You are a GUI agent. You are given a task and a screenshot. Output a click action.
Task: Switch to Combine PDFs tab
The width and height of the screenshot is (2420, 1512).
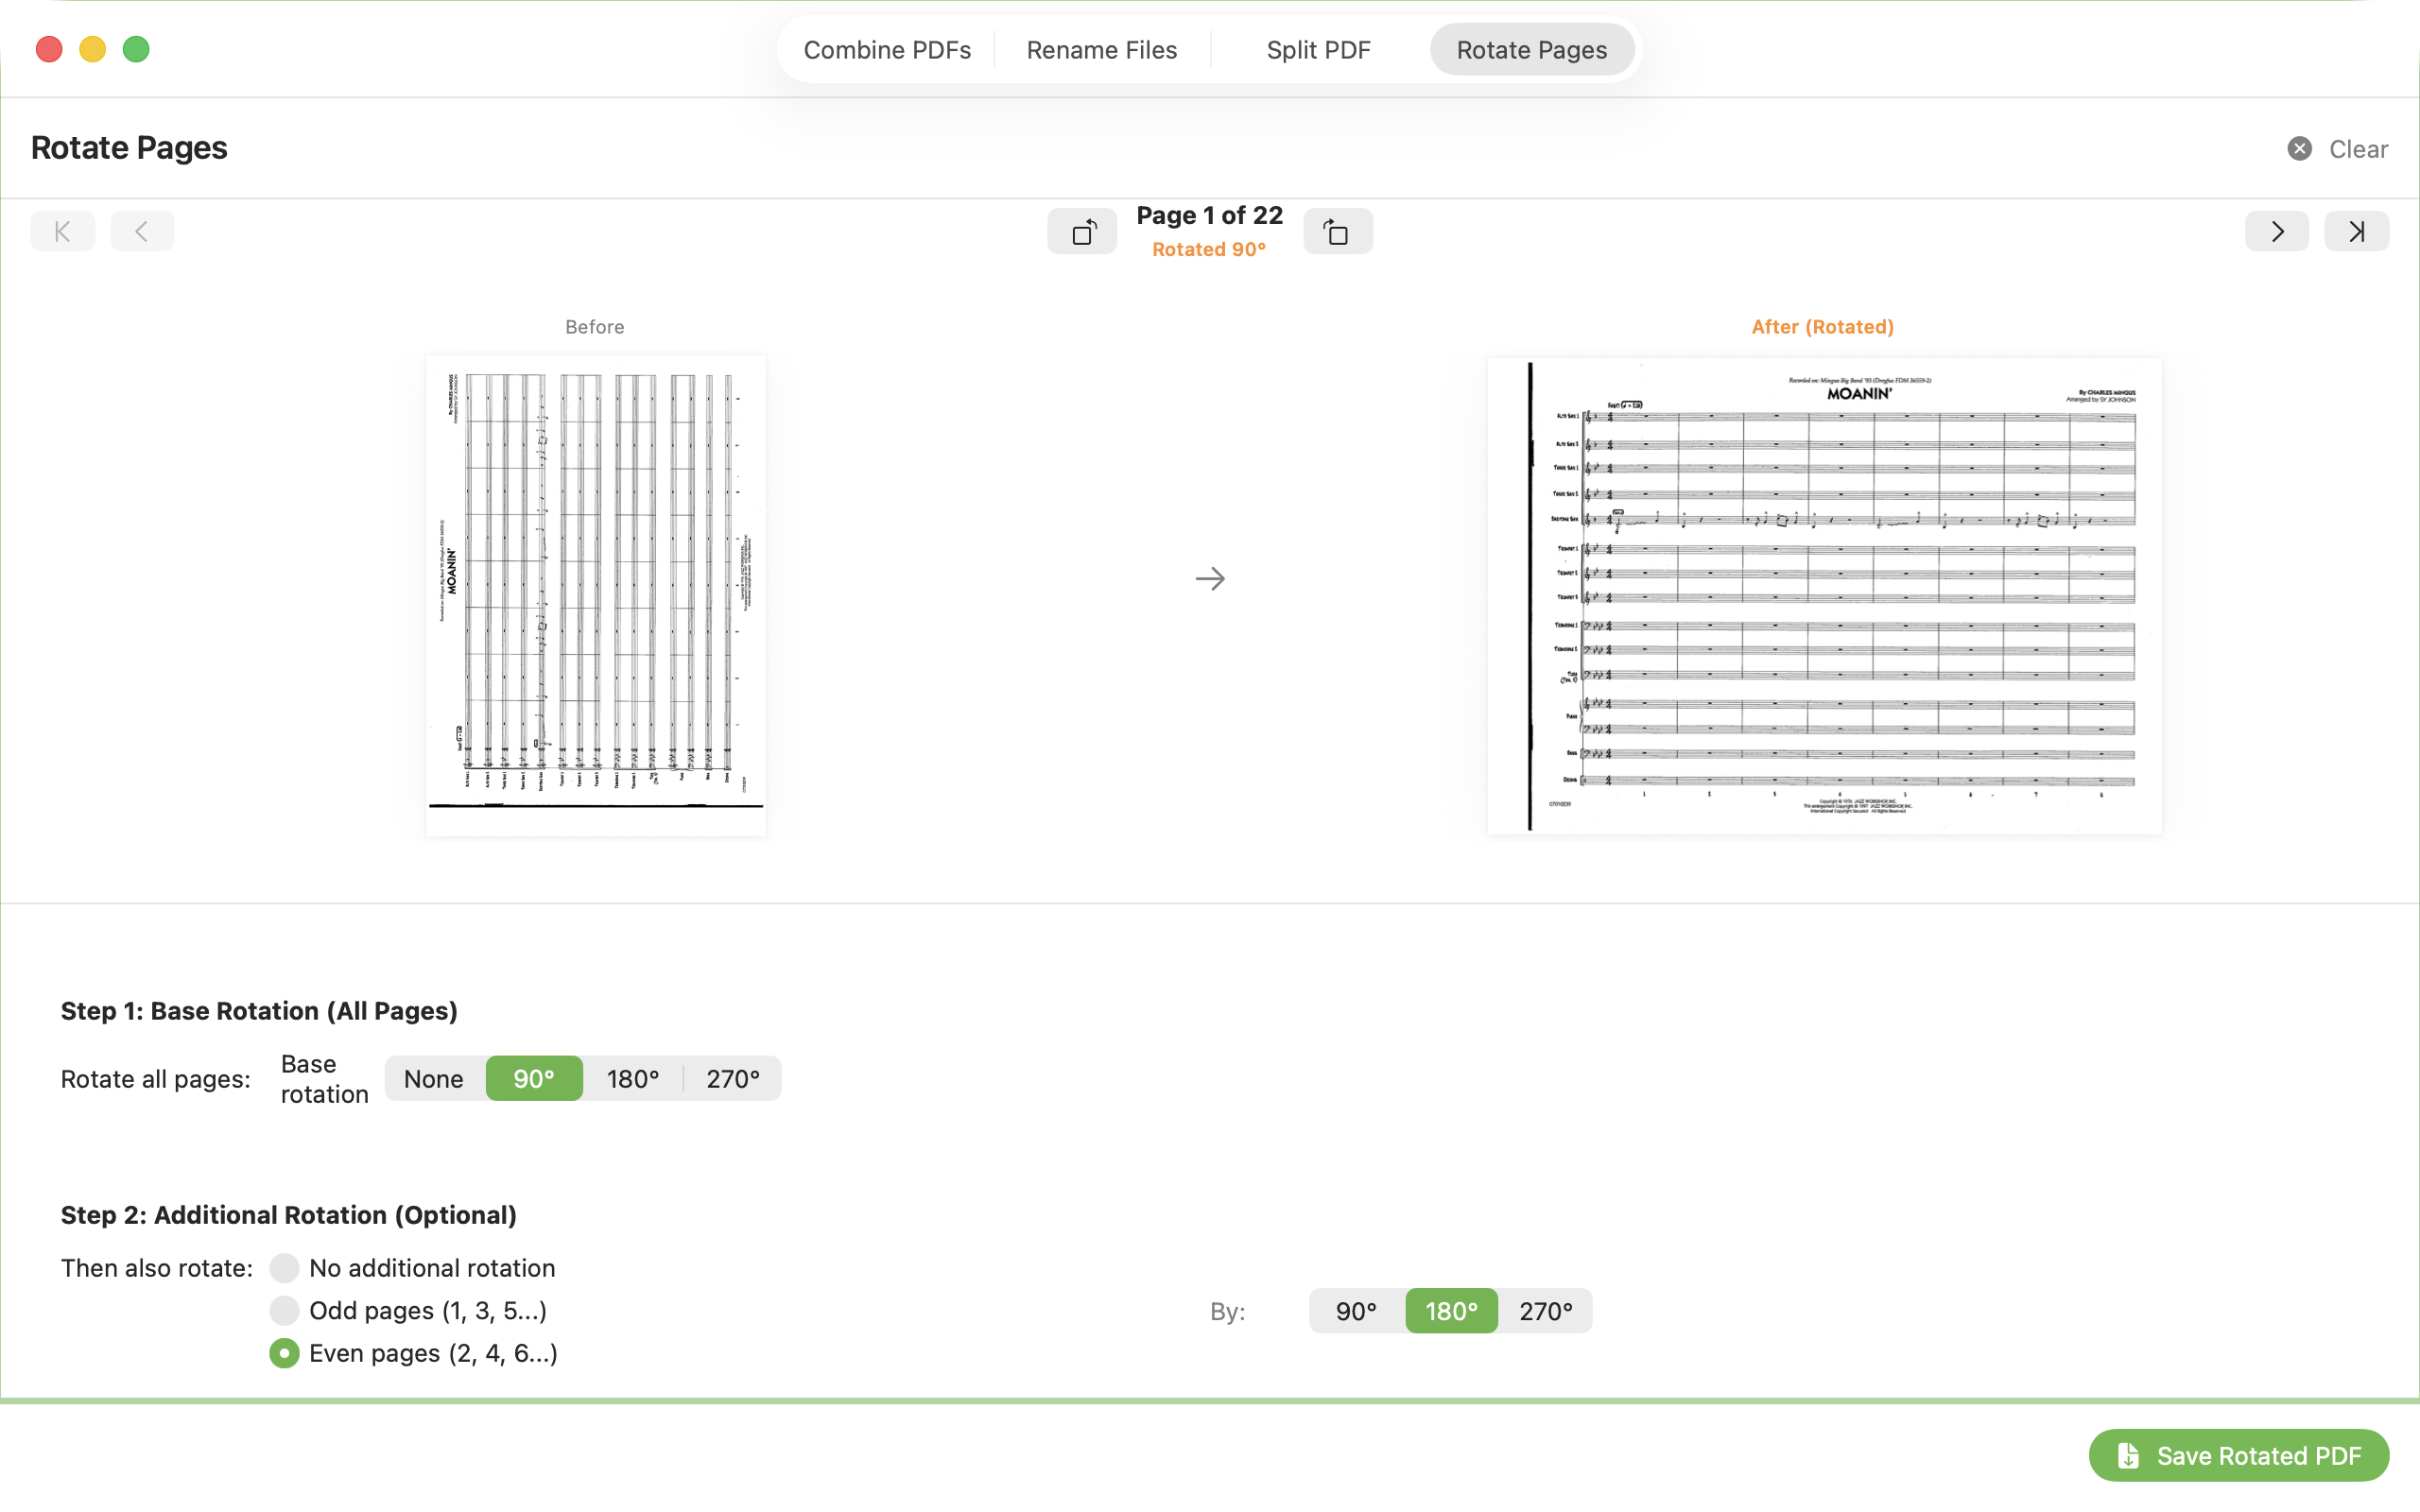887,50
